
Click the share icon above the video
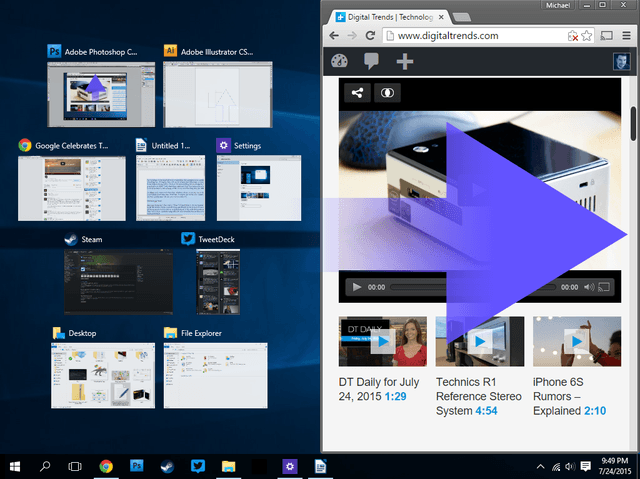tap(357, 93)
